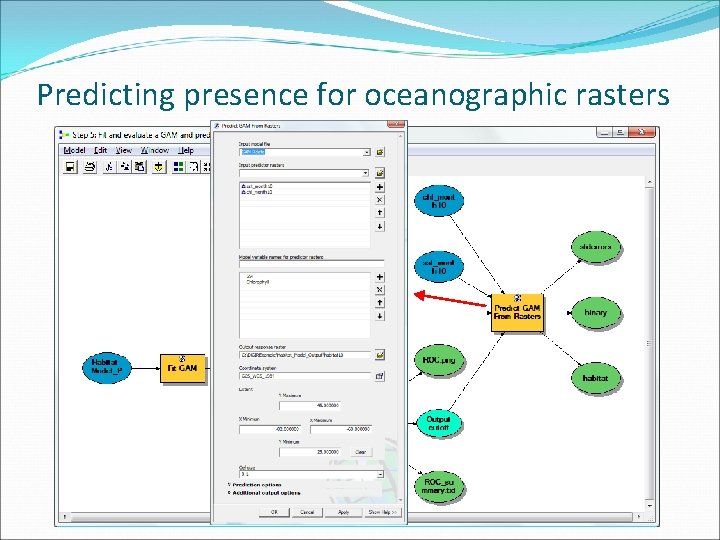This screenshot has width=720, height=540.
Task: Click the Auto Layout grid icon
Action: tap(178, 167)
